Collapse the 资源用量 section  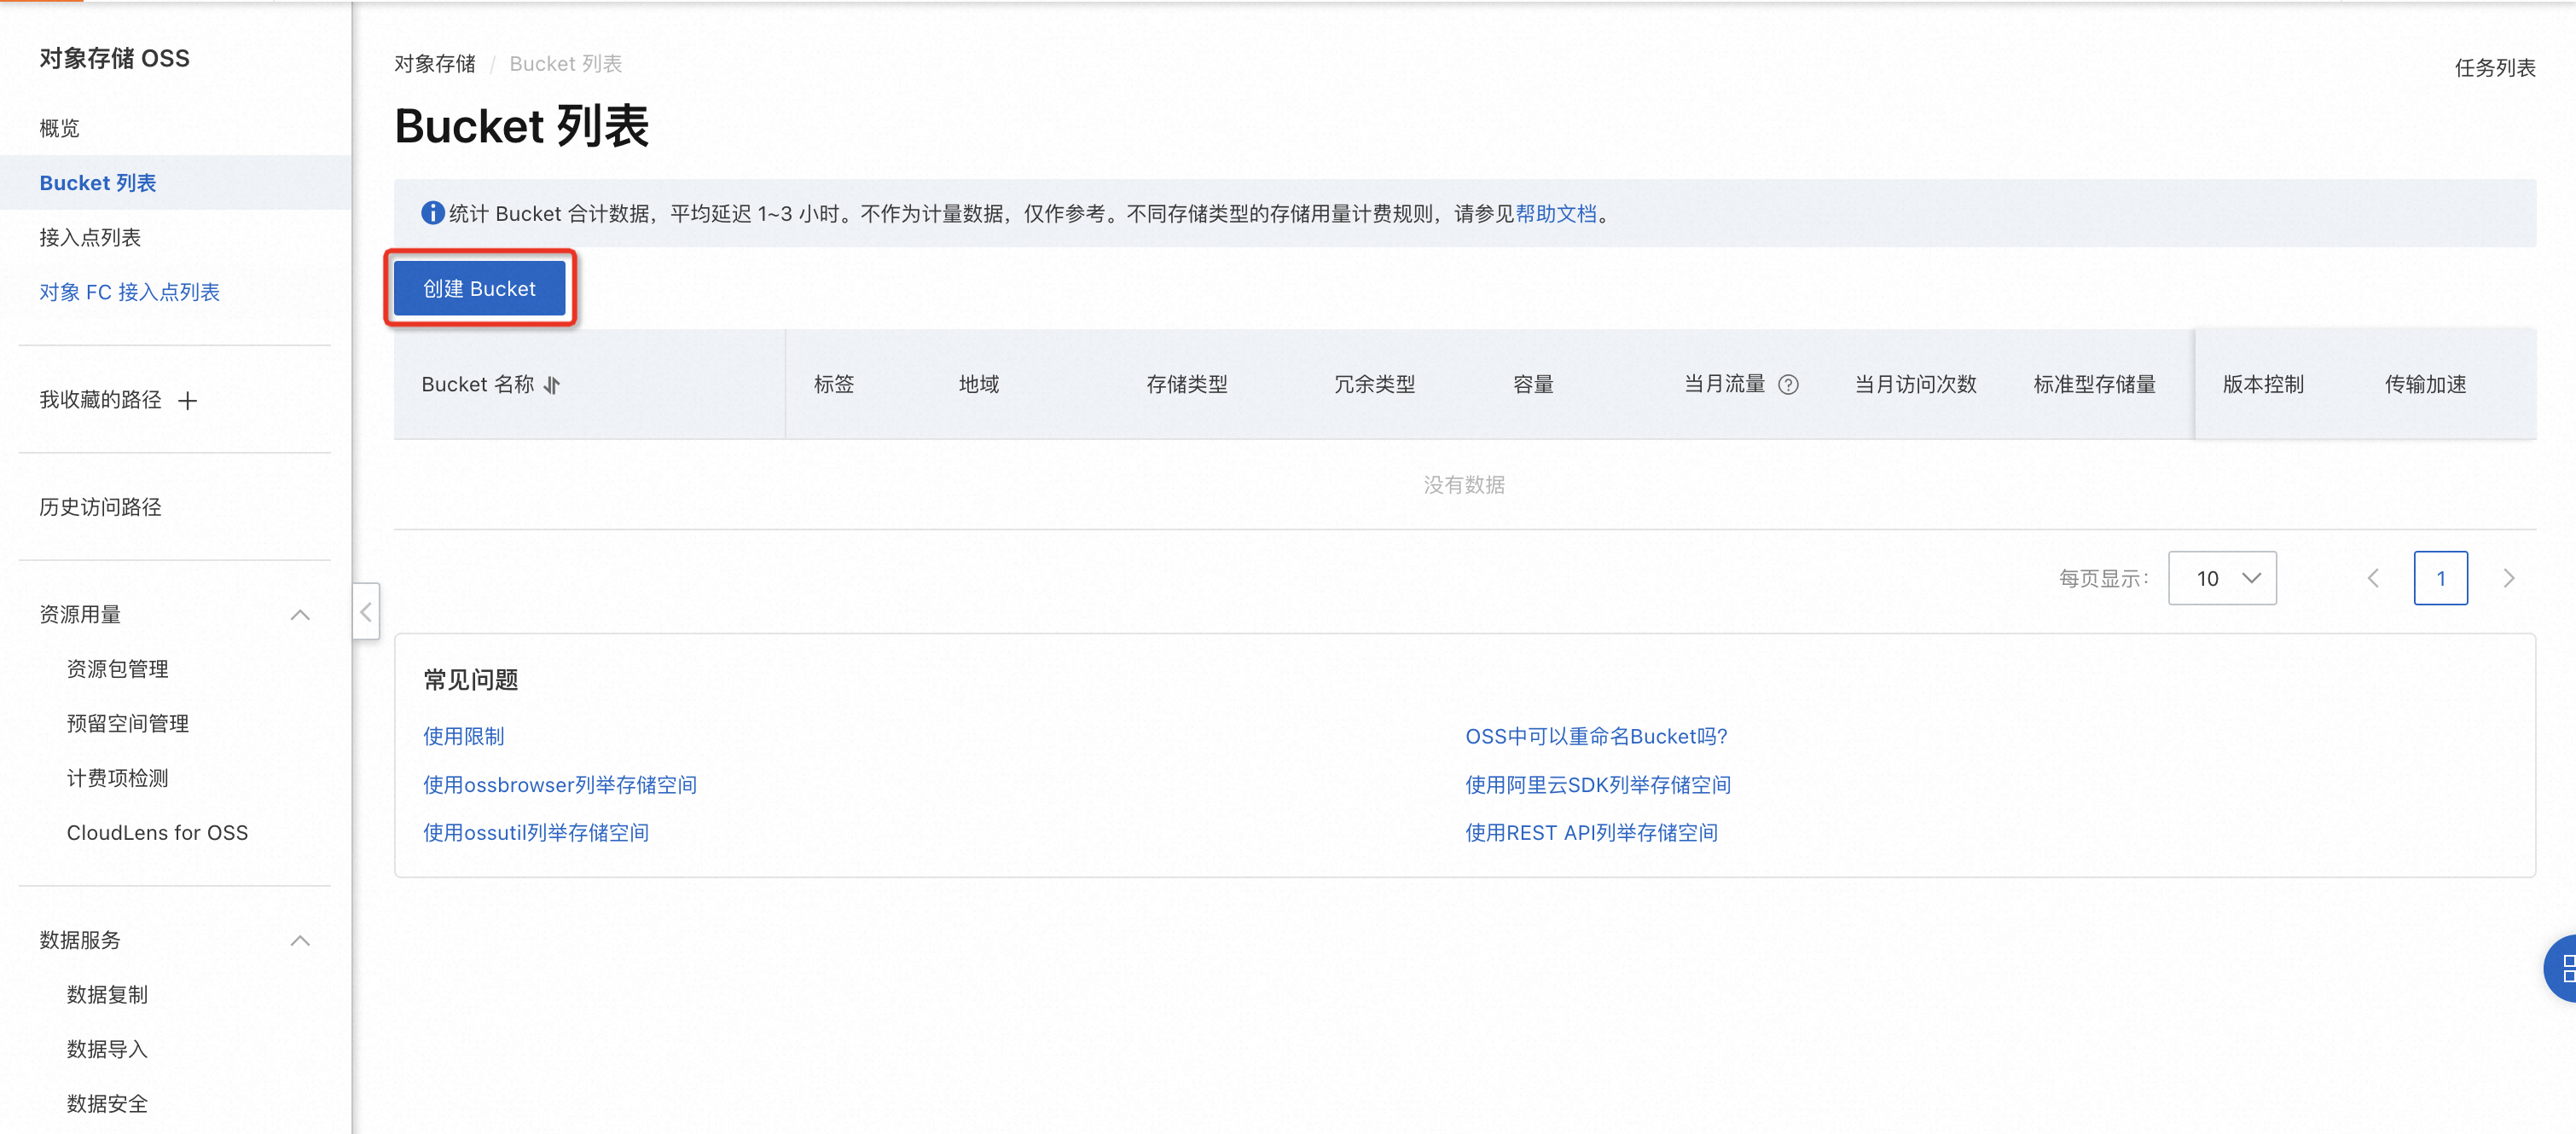299,615
